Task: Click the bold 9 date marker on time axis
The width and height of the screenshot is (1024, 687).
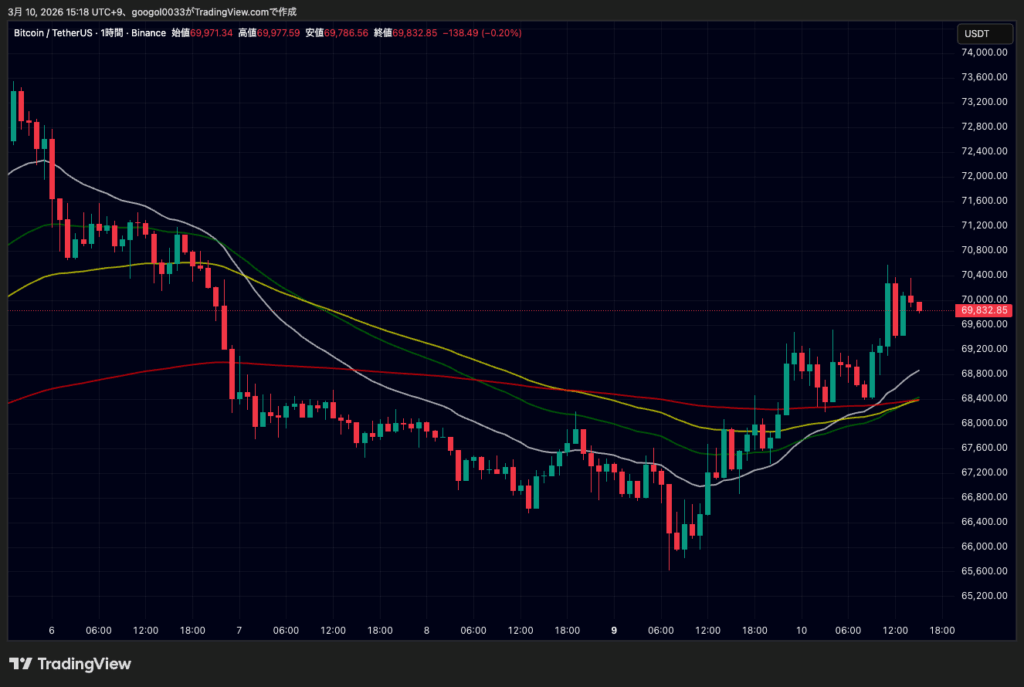Action: pos(614,631)
